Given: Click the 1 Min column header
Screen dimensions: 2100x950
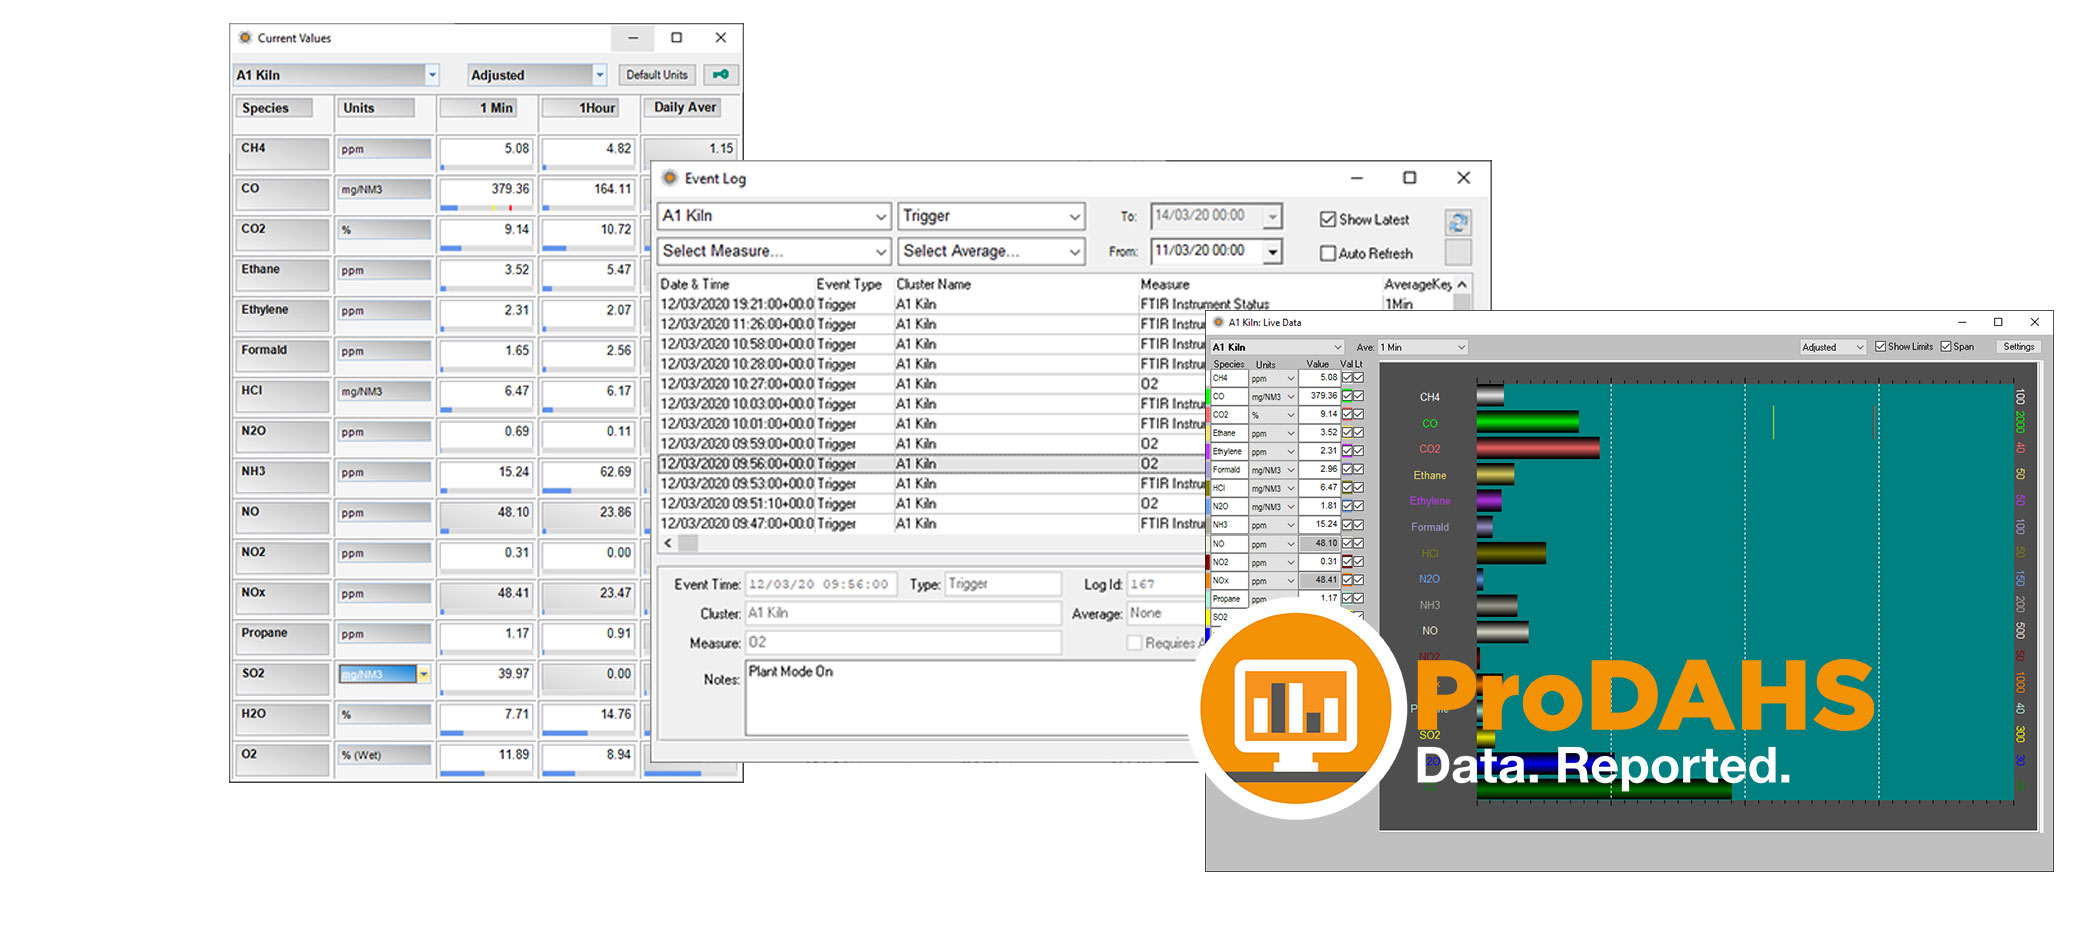Looking at the screenshot, I should [x=479, y=108].
